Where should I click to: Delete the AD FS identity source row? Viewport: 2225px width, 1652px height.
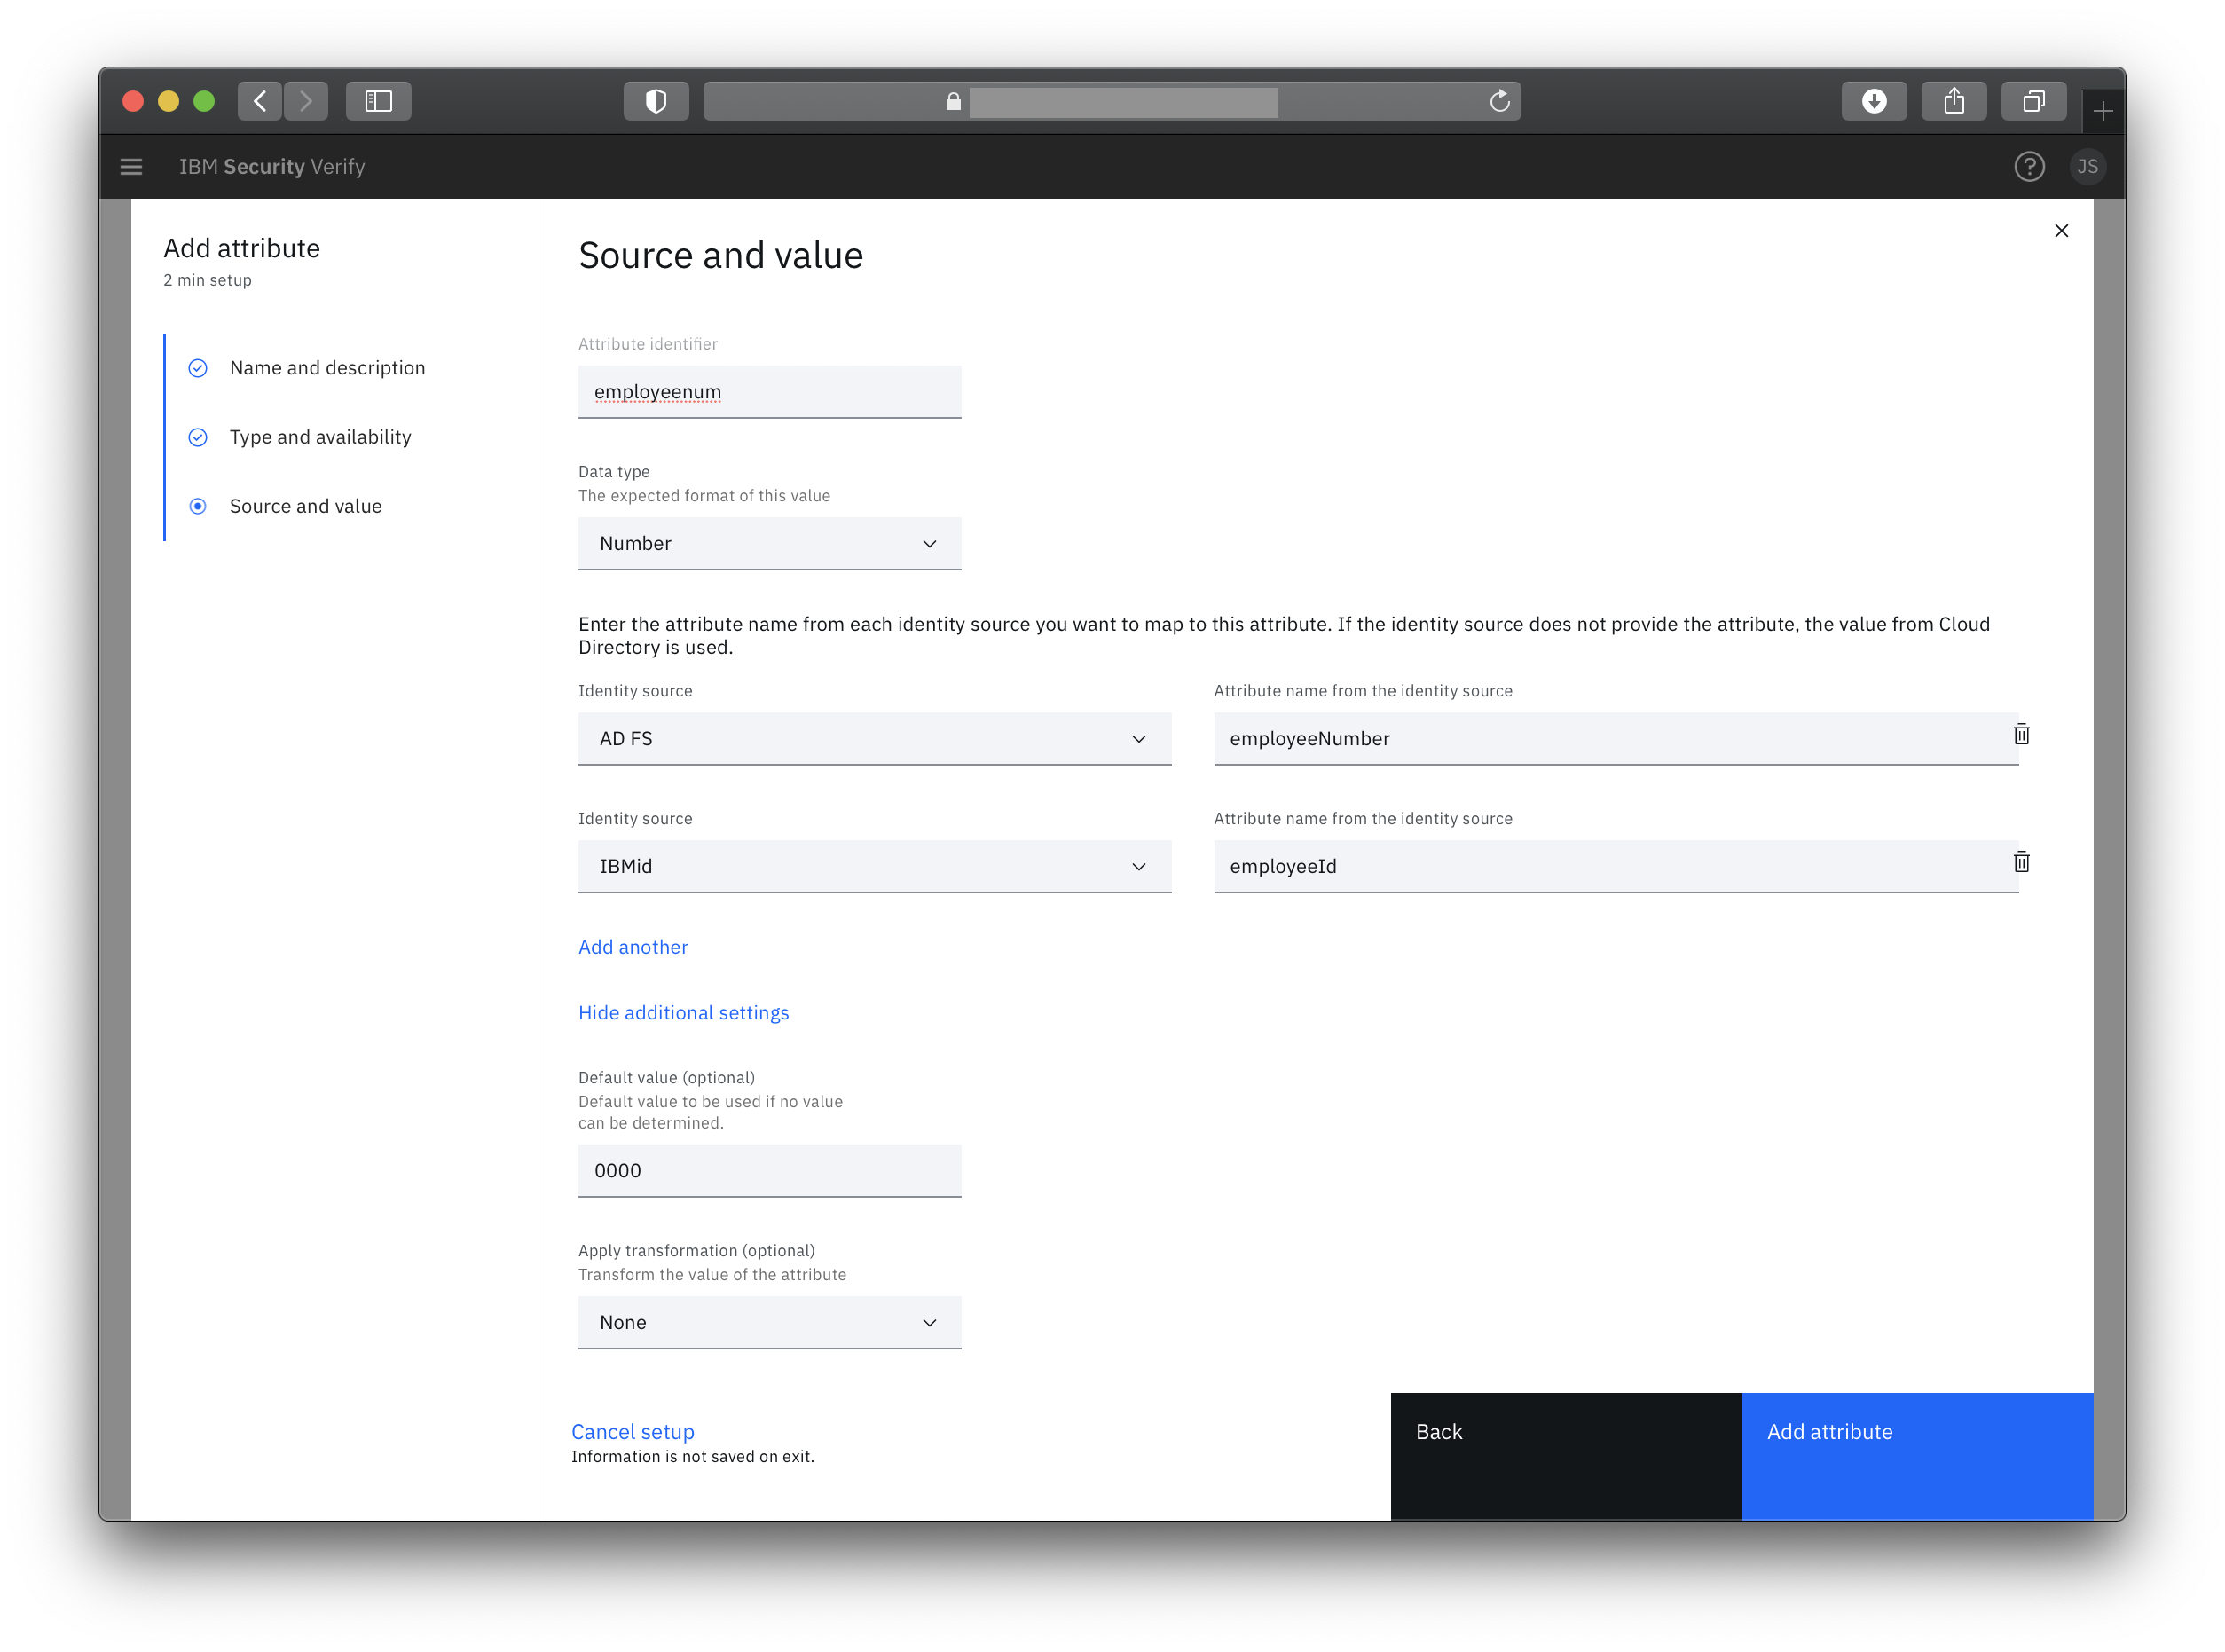[2021, 735]
